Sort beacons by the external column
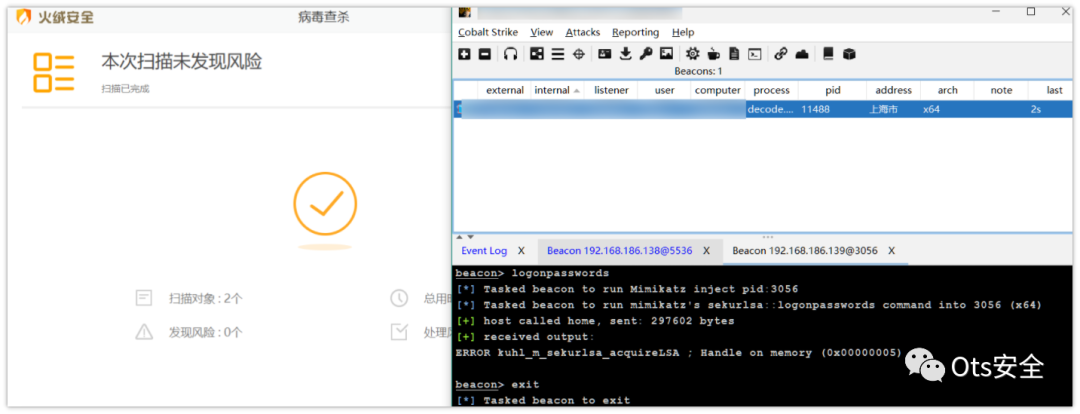1080x414 pixels. point(505,90)
